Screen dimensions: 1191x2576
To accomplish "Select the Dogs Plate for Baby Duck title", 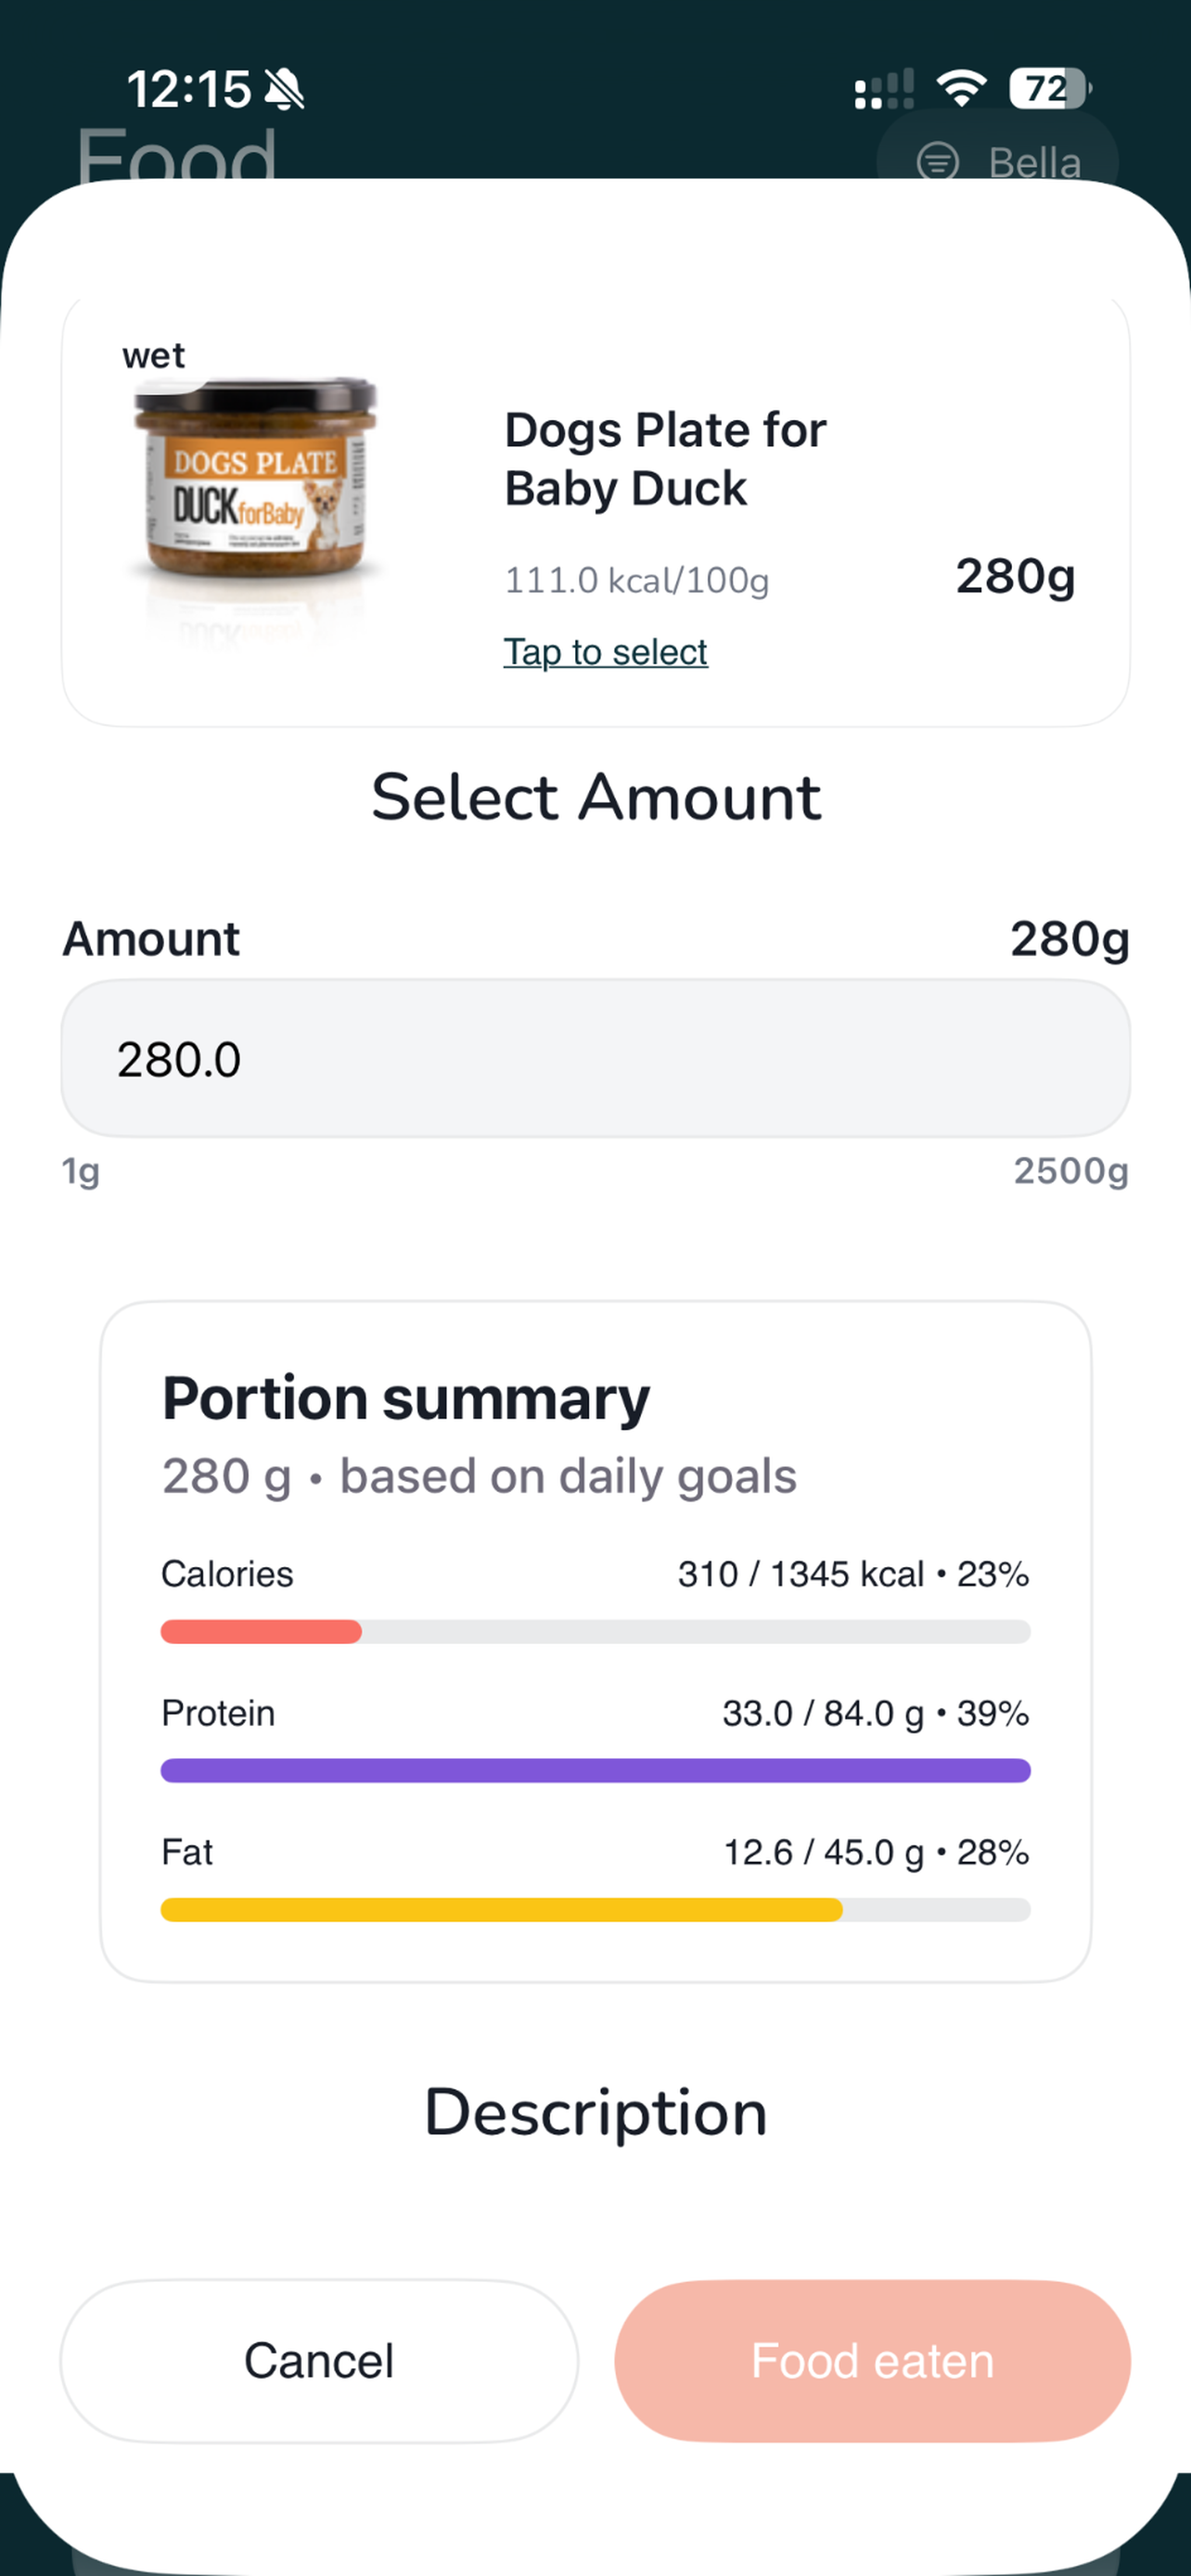I will pos(665,459).
